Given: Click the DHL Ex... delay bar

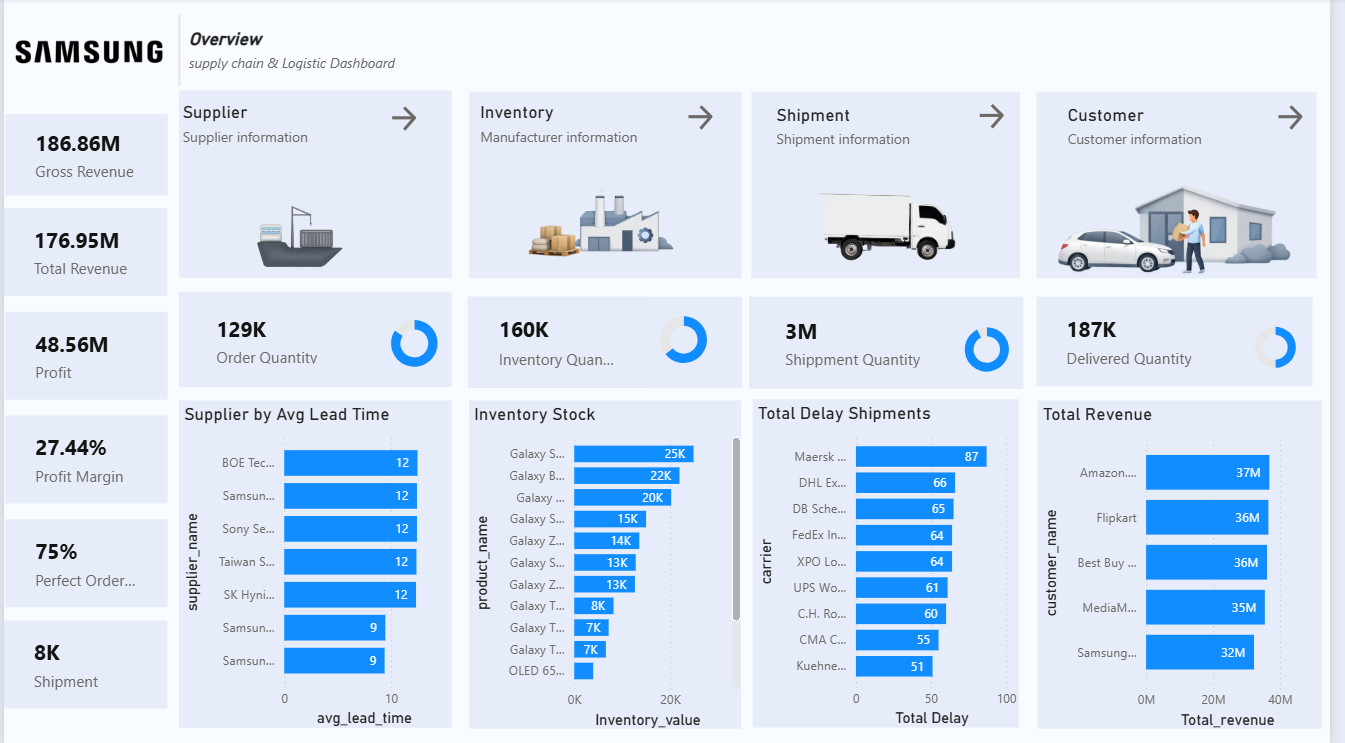Looking at the screenshot, I should point(905,483).
